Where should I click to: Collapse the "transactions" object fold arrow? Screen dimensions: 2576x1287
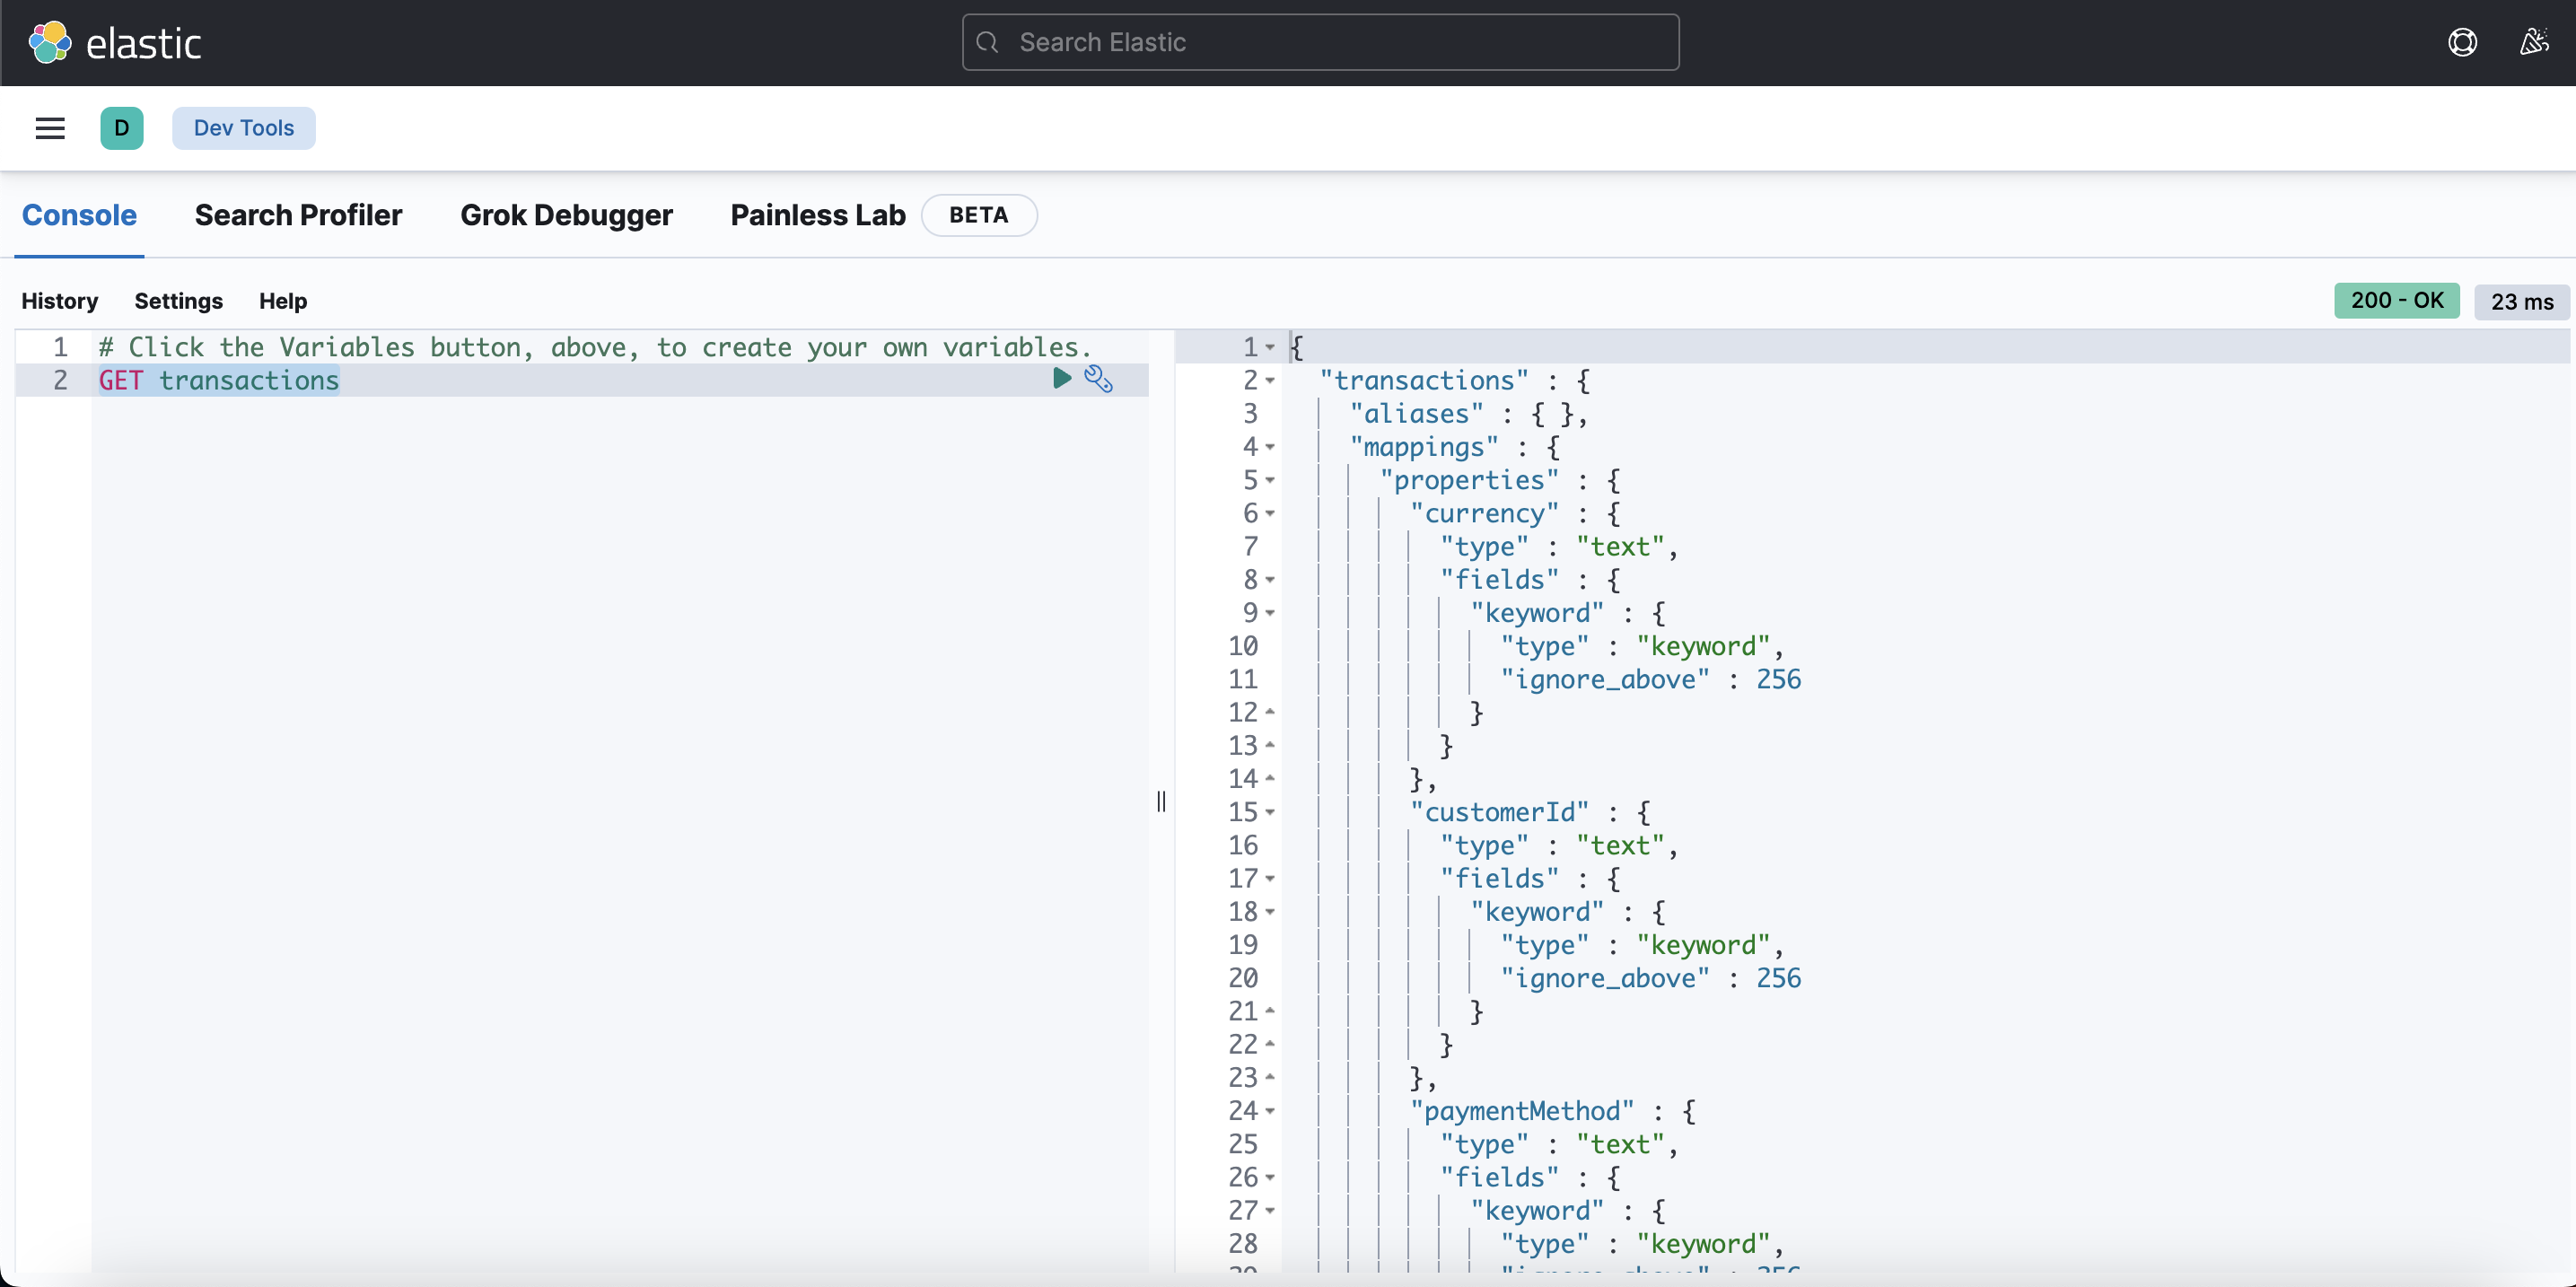[x=1270, y=381]
